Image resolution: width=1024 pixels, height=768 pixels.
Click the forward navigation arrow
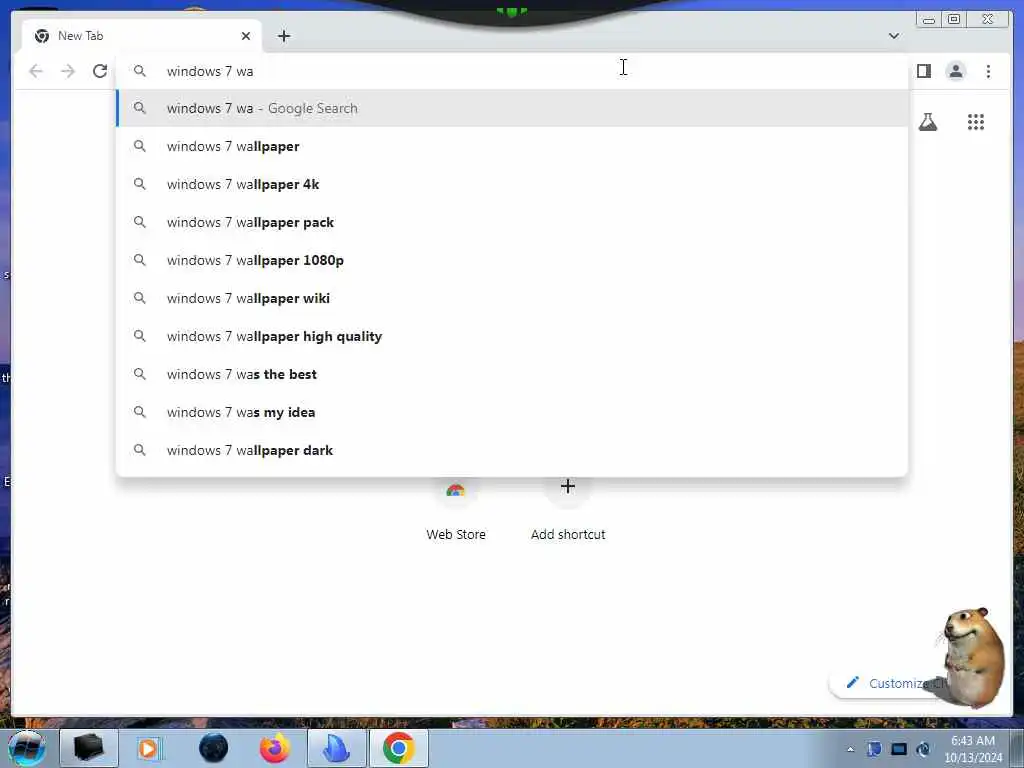(68, 71)
